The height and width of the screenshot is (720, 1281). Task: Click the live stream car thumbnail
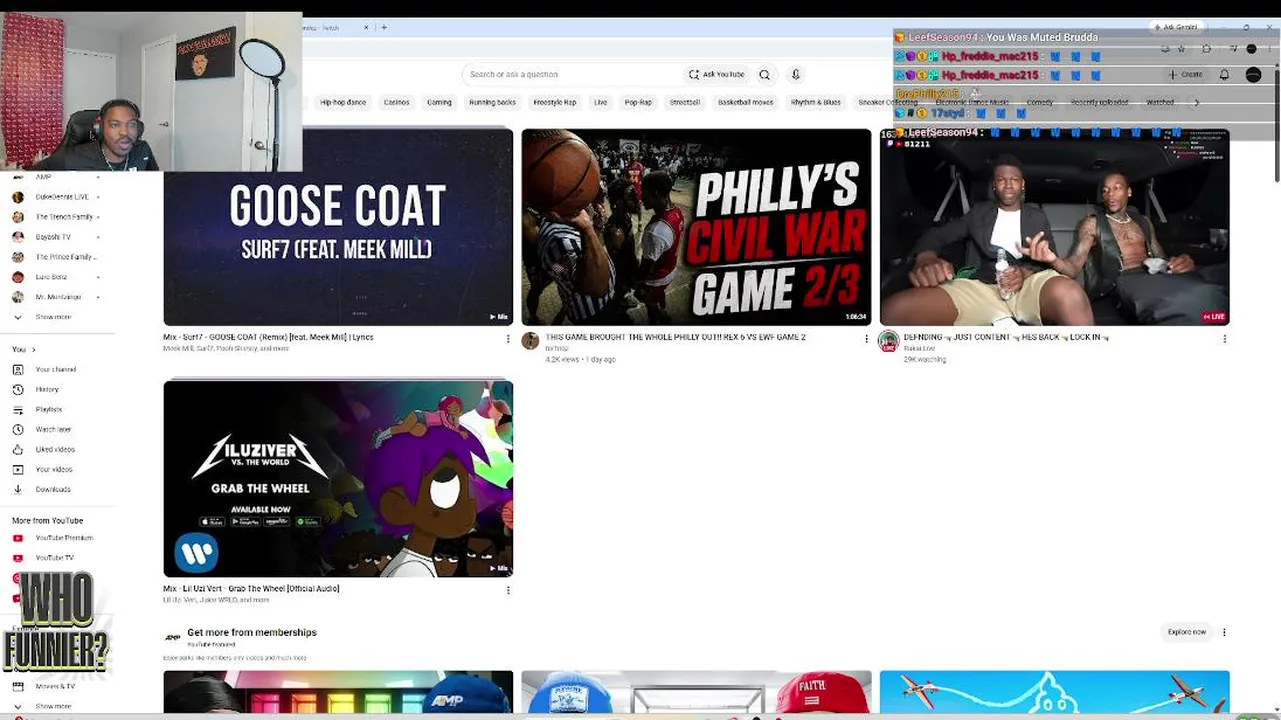coord(1054,227)
